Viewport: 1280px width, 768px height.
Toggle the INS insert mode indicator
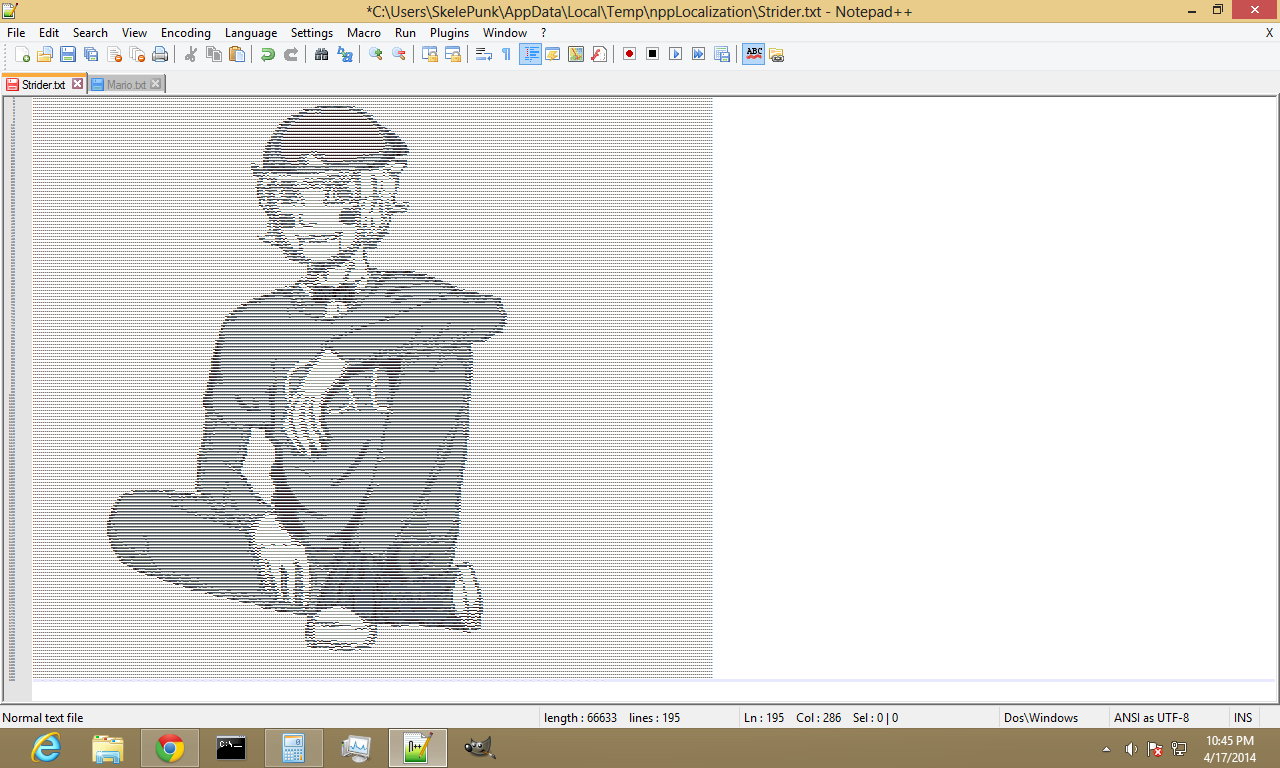coord(1243,718)
